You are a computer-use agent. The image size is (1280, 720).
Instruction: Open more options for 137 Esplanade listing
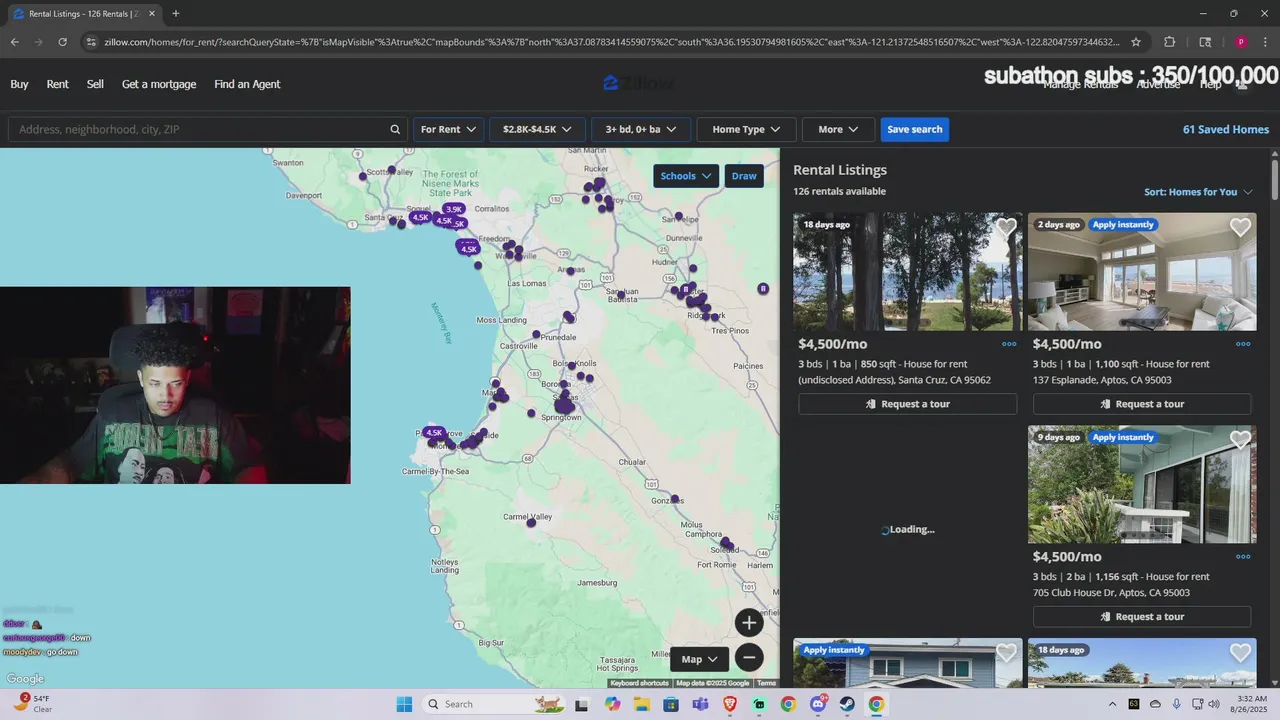1243,344
